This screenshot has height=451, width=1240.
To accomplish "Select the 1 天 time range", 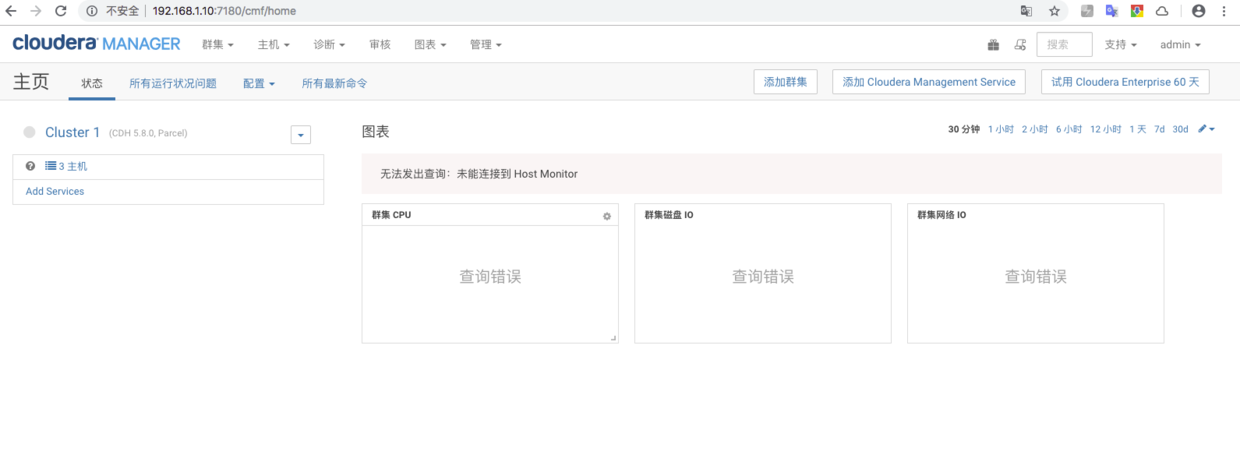I will pyautogui.click(x=1138, y=130).
